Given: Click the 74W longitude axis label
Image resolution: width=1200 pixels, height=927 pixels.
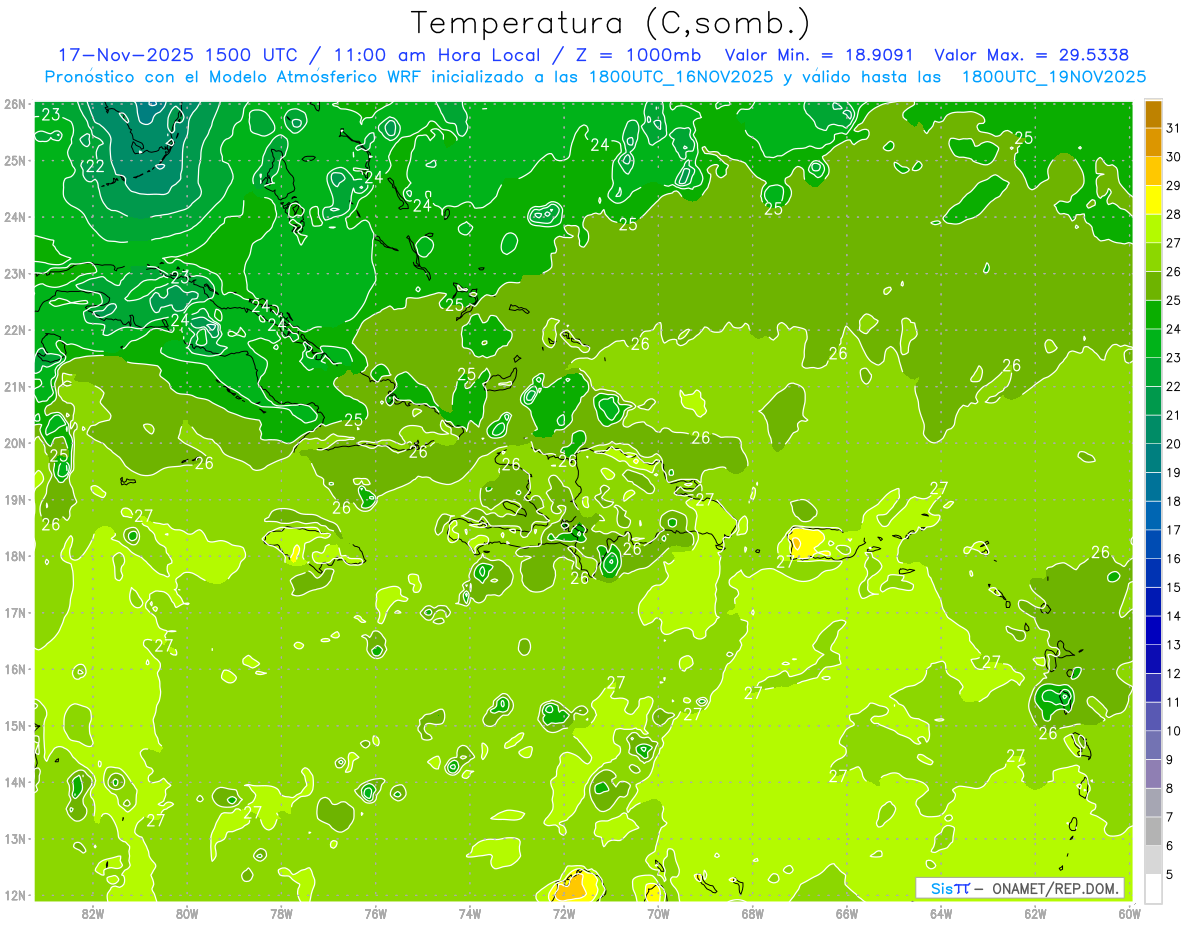Looking at the screenshot, I should (x=470, y=914).
